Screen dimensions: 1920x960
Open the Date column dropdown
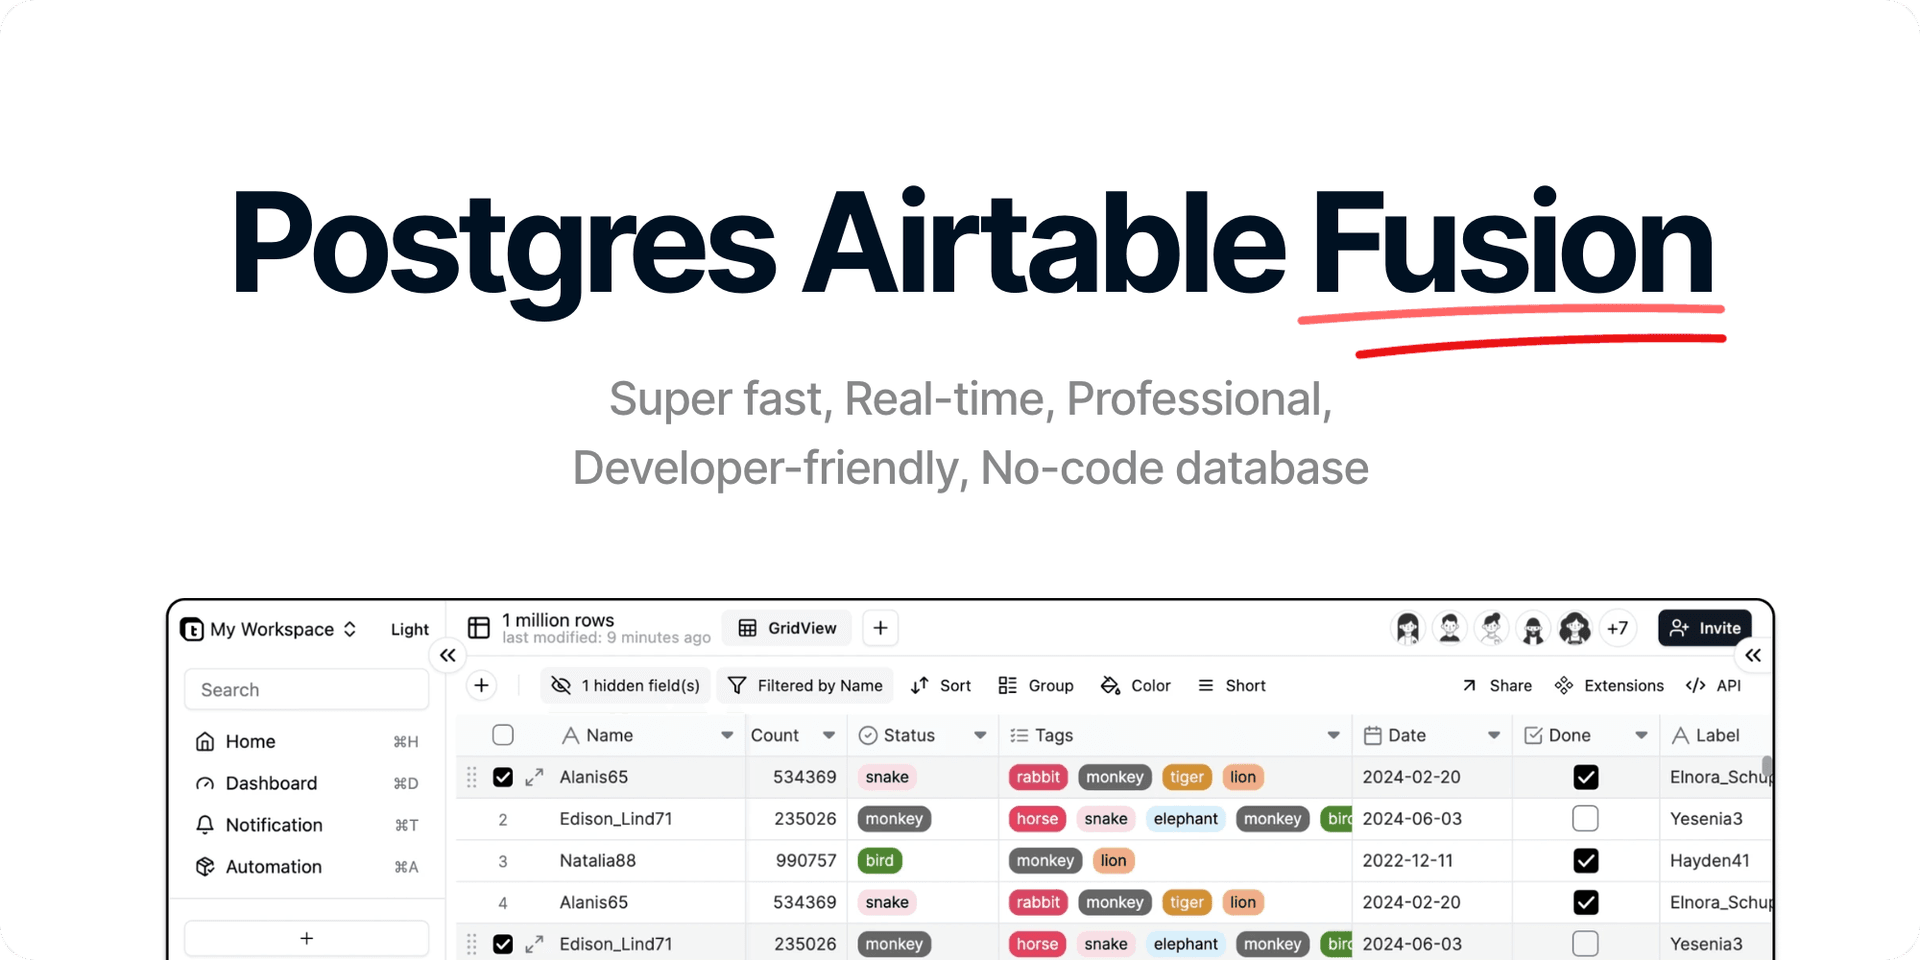point(1496,734)
